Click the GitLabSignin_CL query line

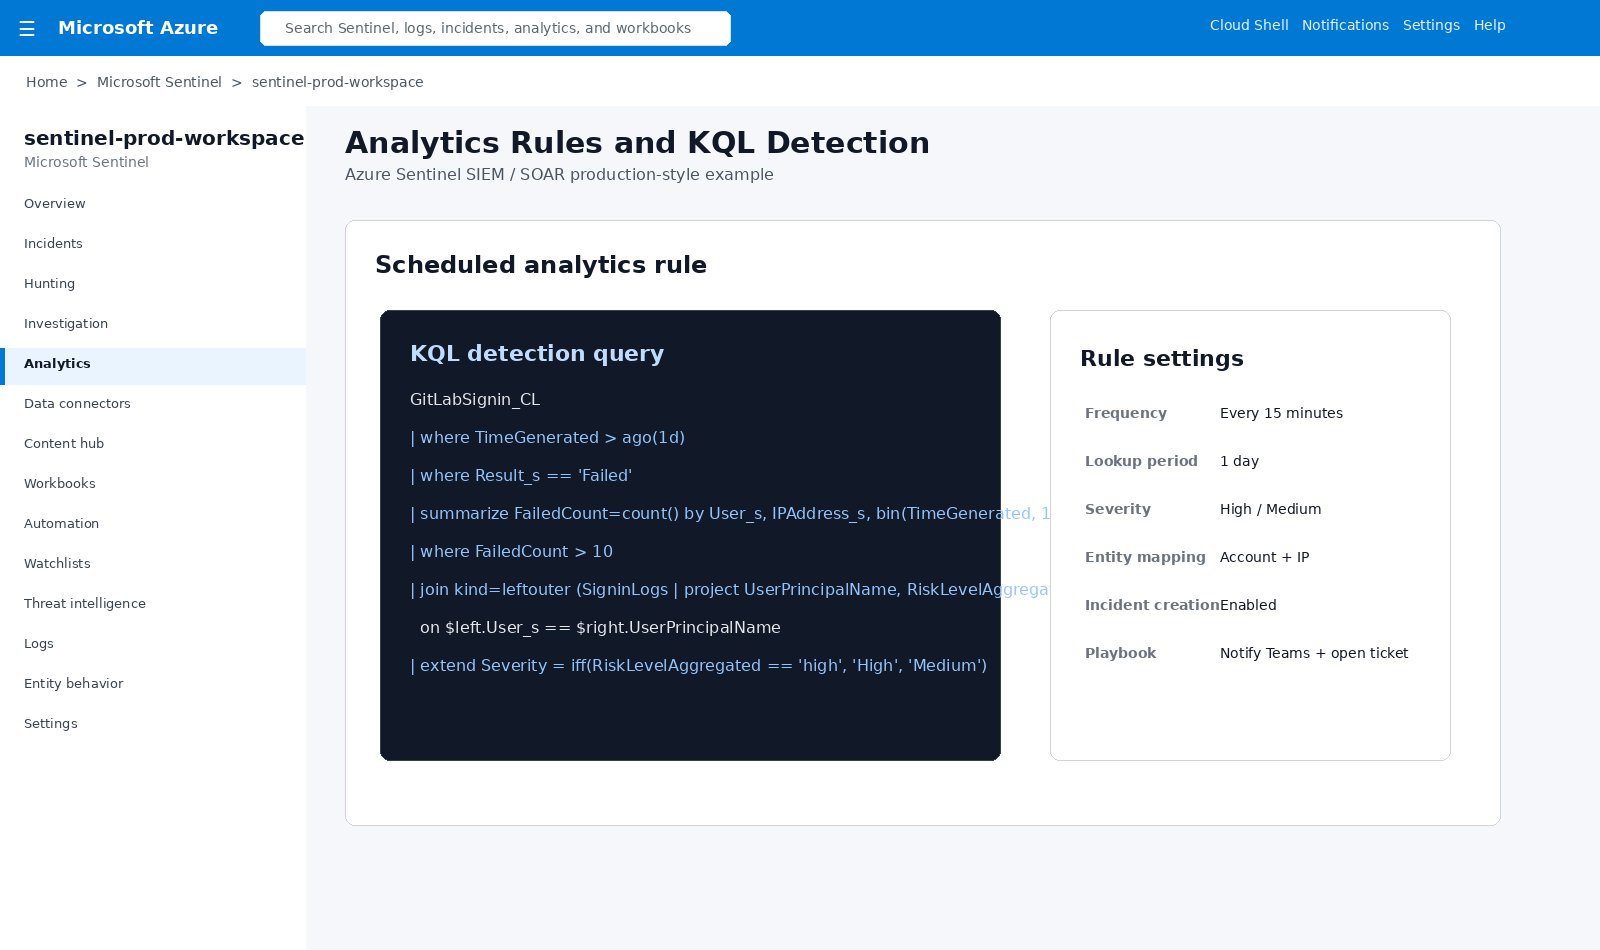[x=475, y=399]
